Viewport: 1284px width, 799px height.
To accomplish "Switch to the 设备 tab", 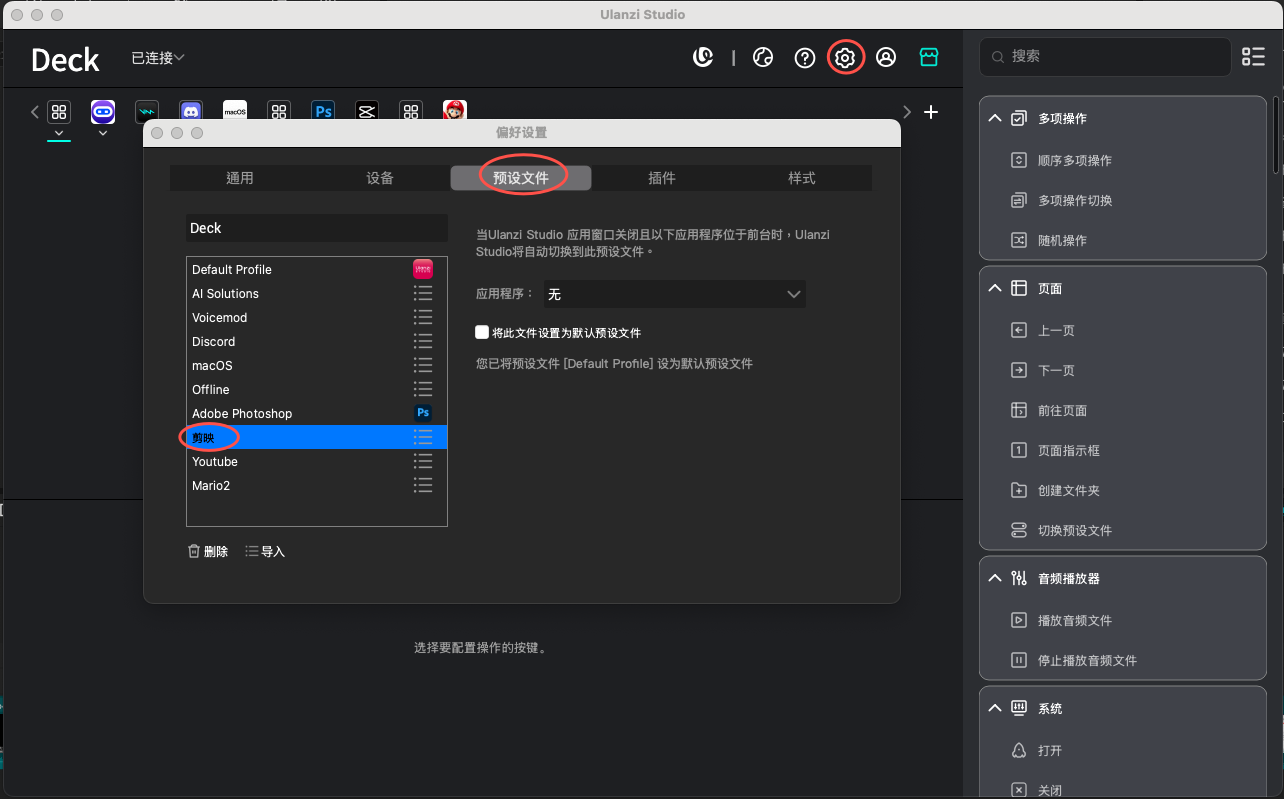I will click(x=380, y=178).
